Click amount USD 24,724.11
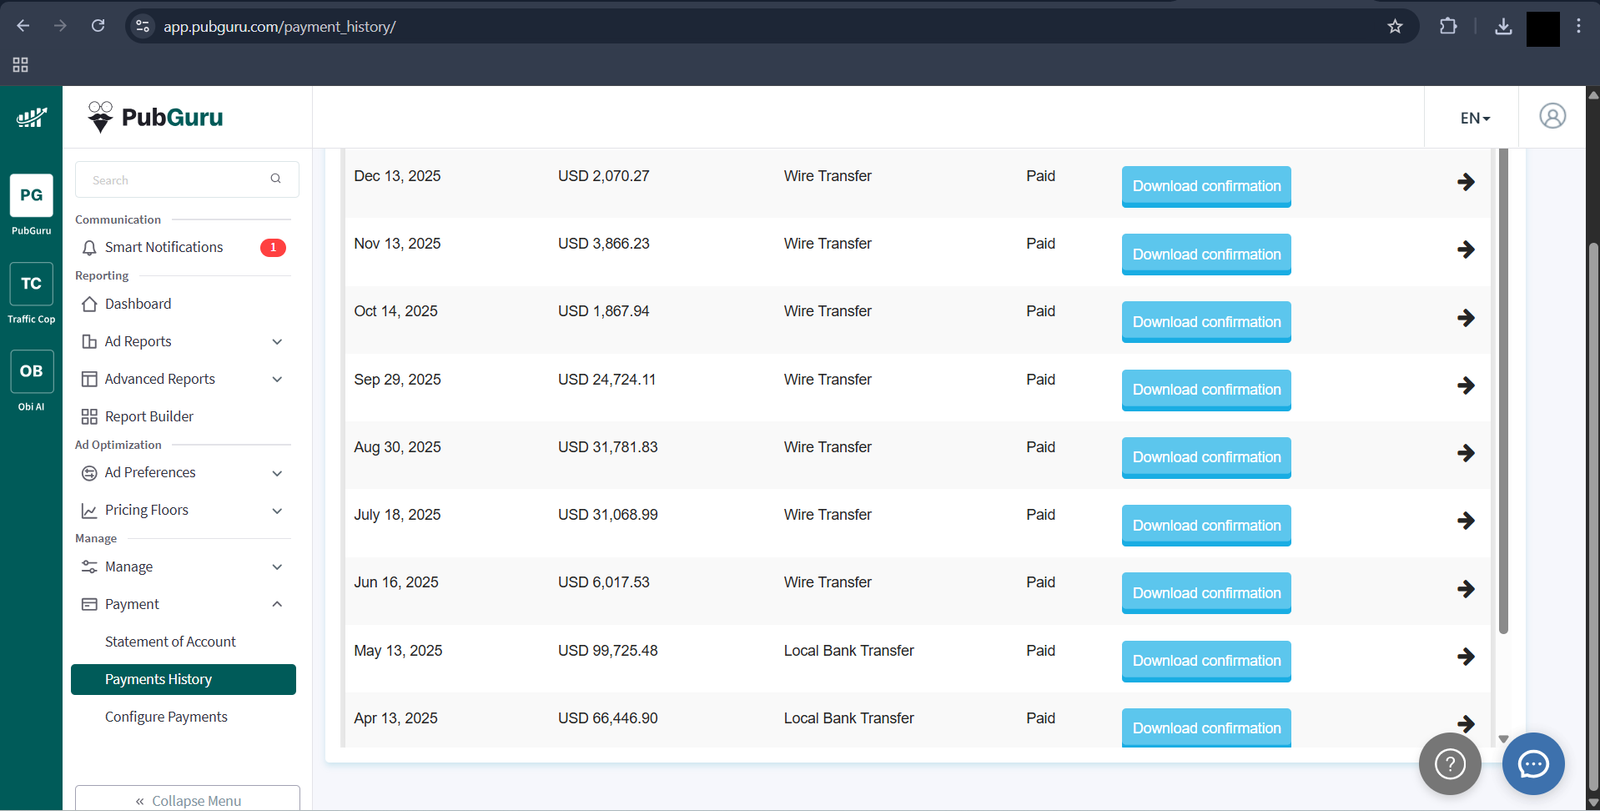 (x=607, y=380)
